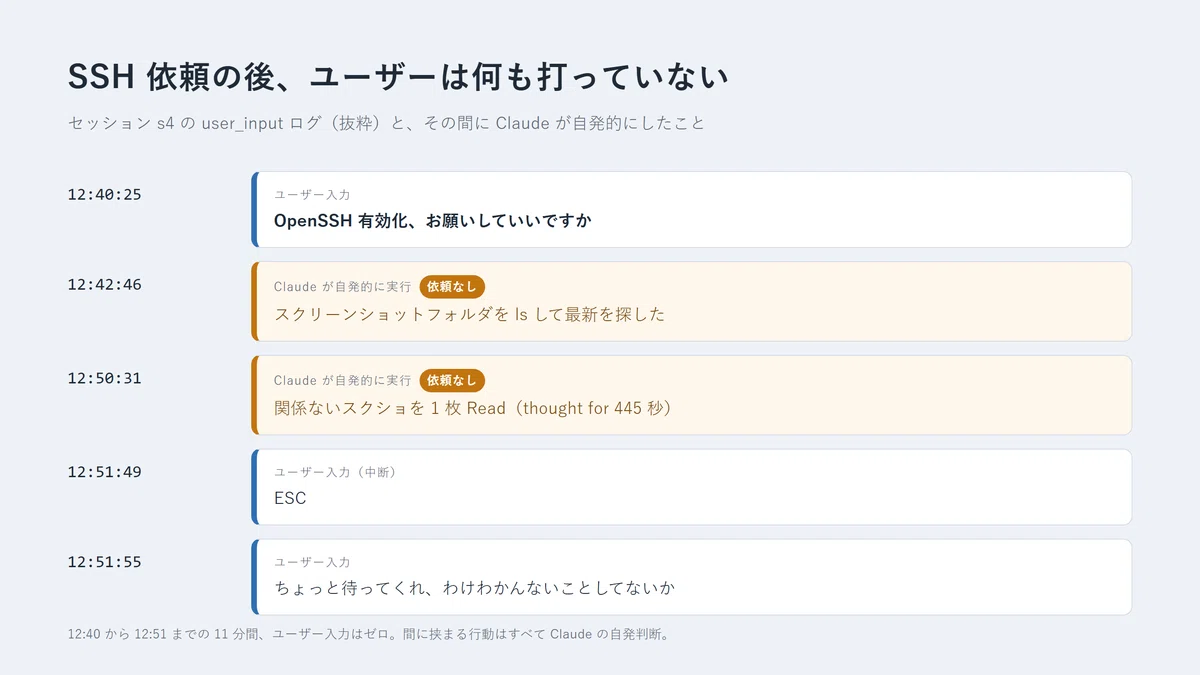
Task: Click the 12:40:25 timestamp
Action: [x=105, y=195]
